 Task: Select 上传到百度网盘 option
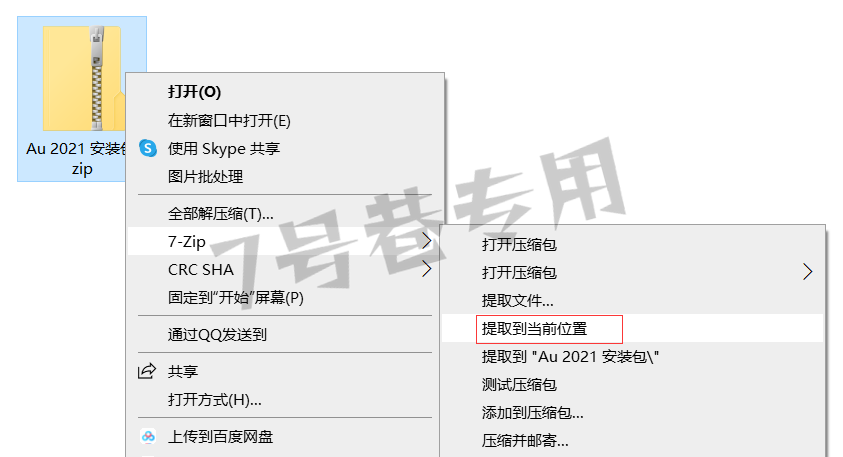coord(220,437)
